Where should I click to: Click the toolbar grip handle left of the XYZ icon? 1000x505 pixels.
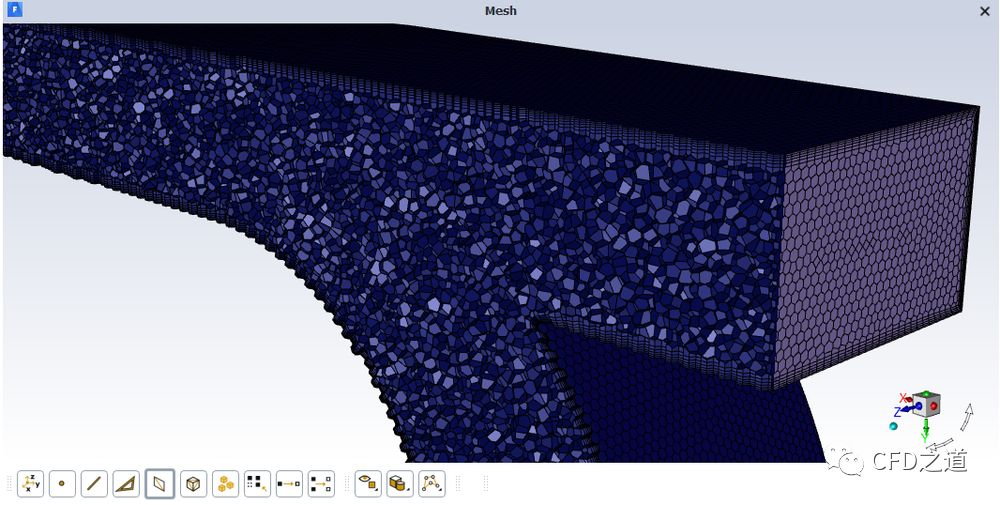coord(9,484)
